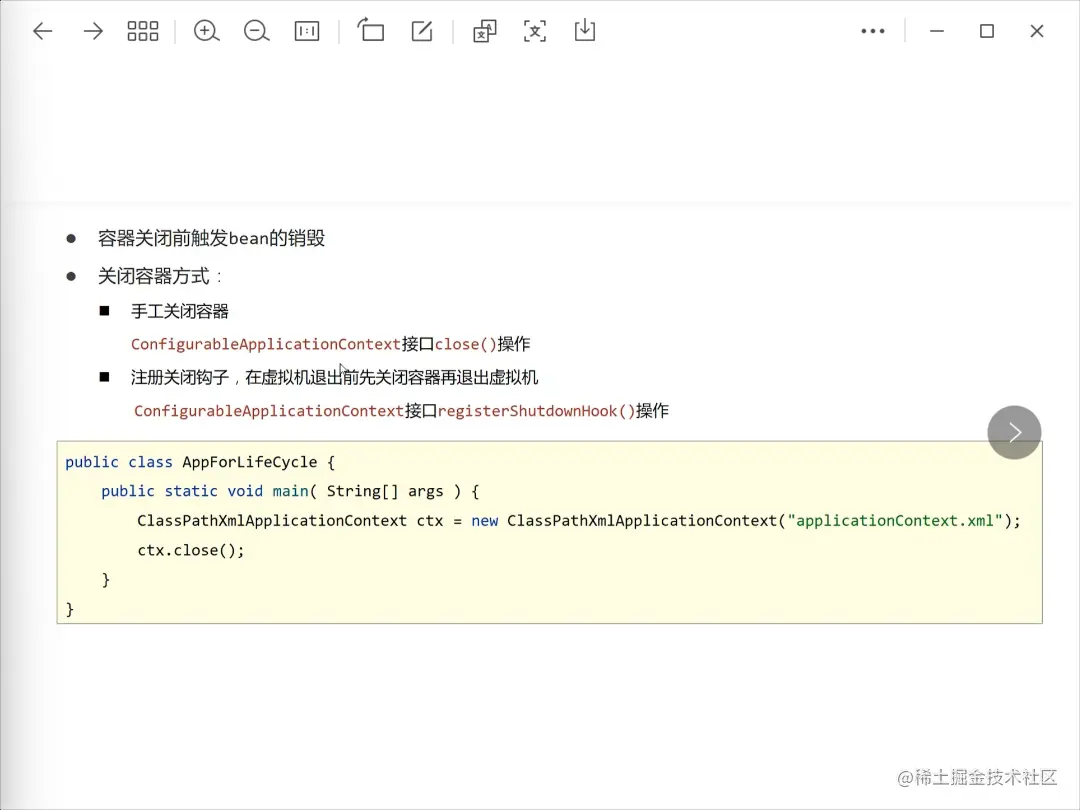Screen dimensions: 1080x810
Task: Open the thumbnail grid view
Action: coord(143,31)
